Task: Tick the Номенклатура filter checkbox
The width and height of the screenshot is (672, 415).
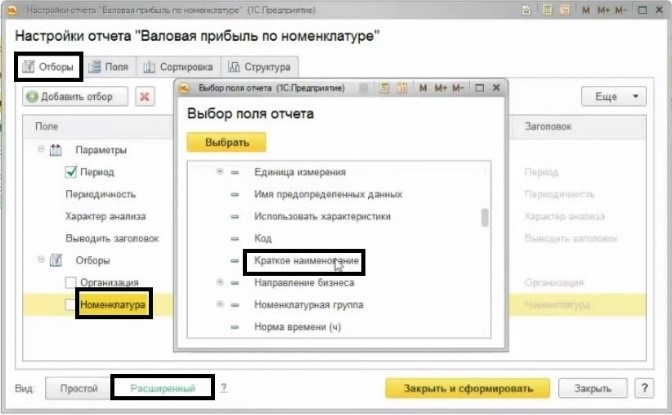Action: 71,304
